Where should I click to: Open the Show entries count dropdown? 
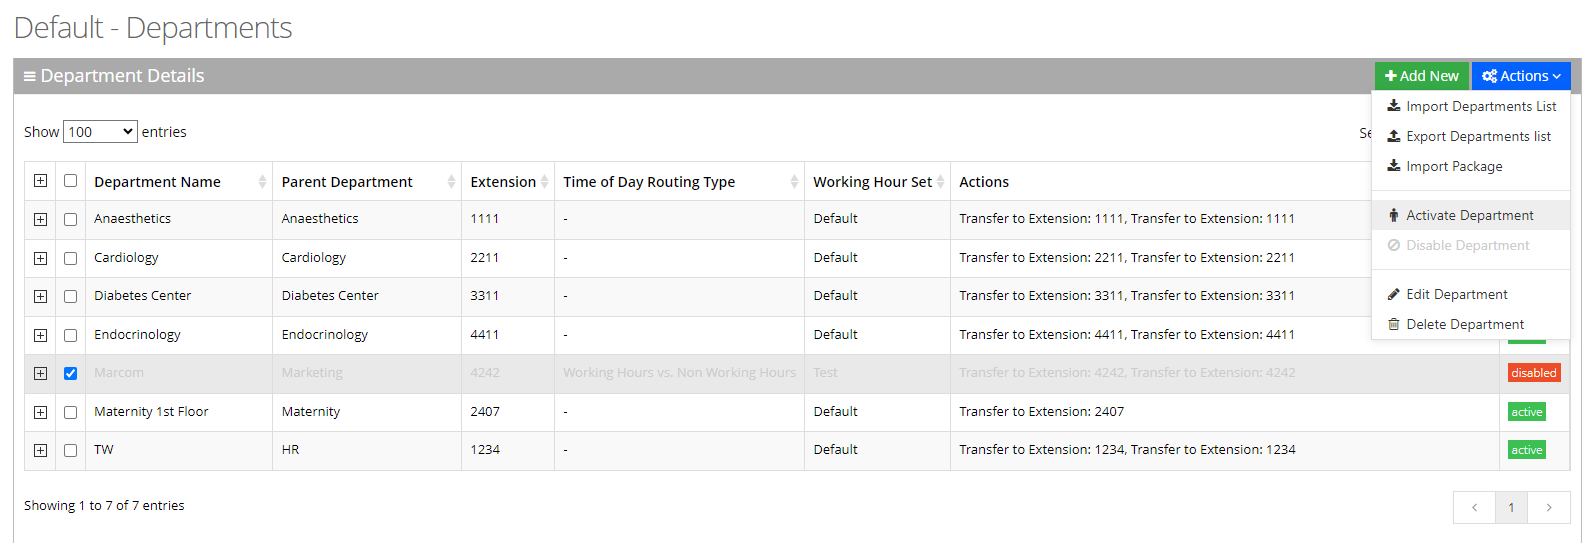pos(100,132)
